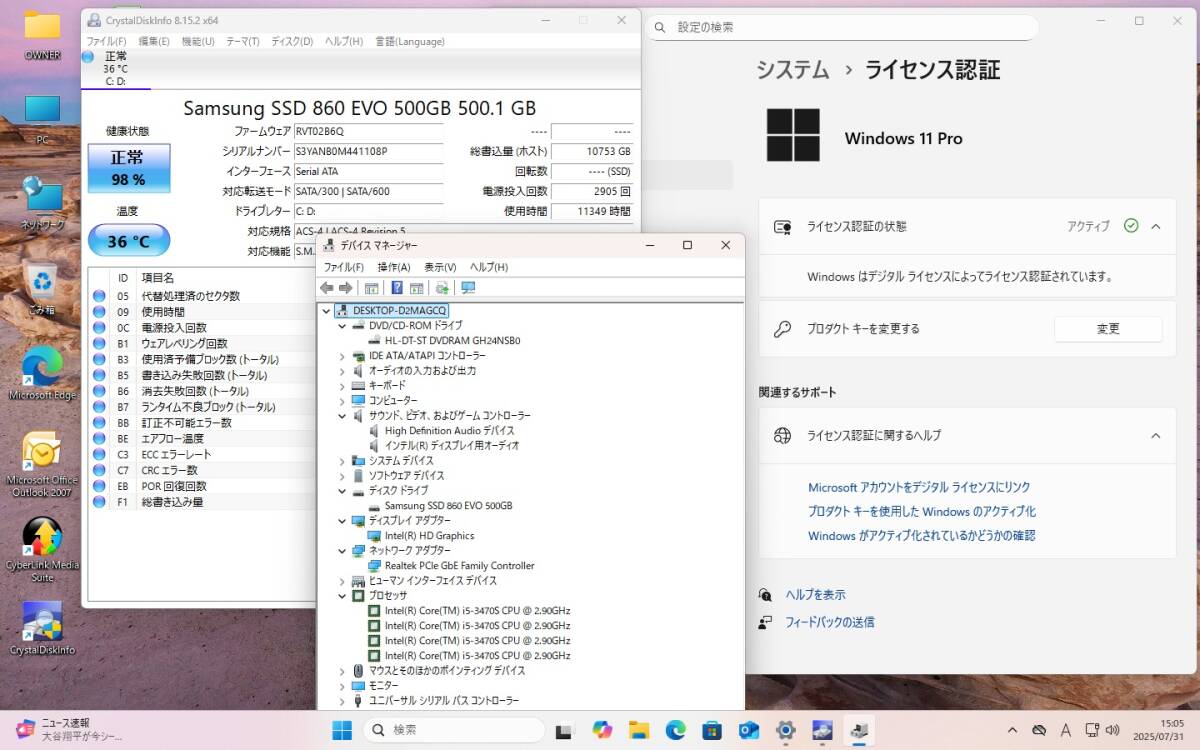Select the CrystalDiskInfo desktop shortcut
The height and width of the screenshot is (750, 1200).
pos(42,628)
